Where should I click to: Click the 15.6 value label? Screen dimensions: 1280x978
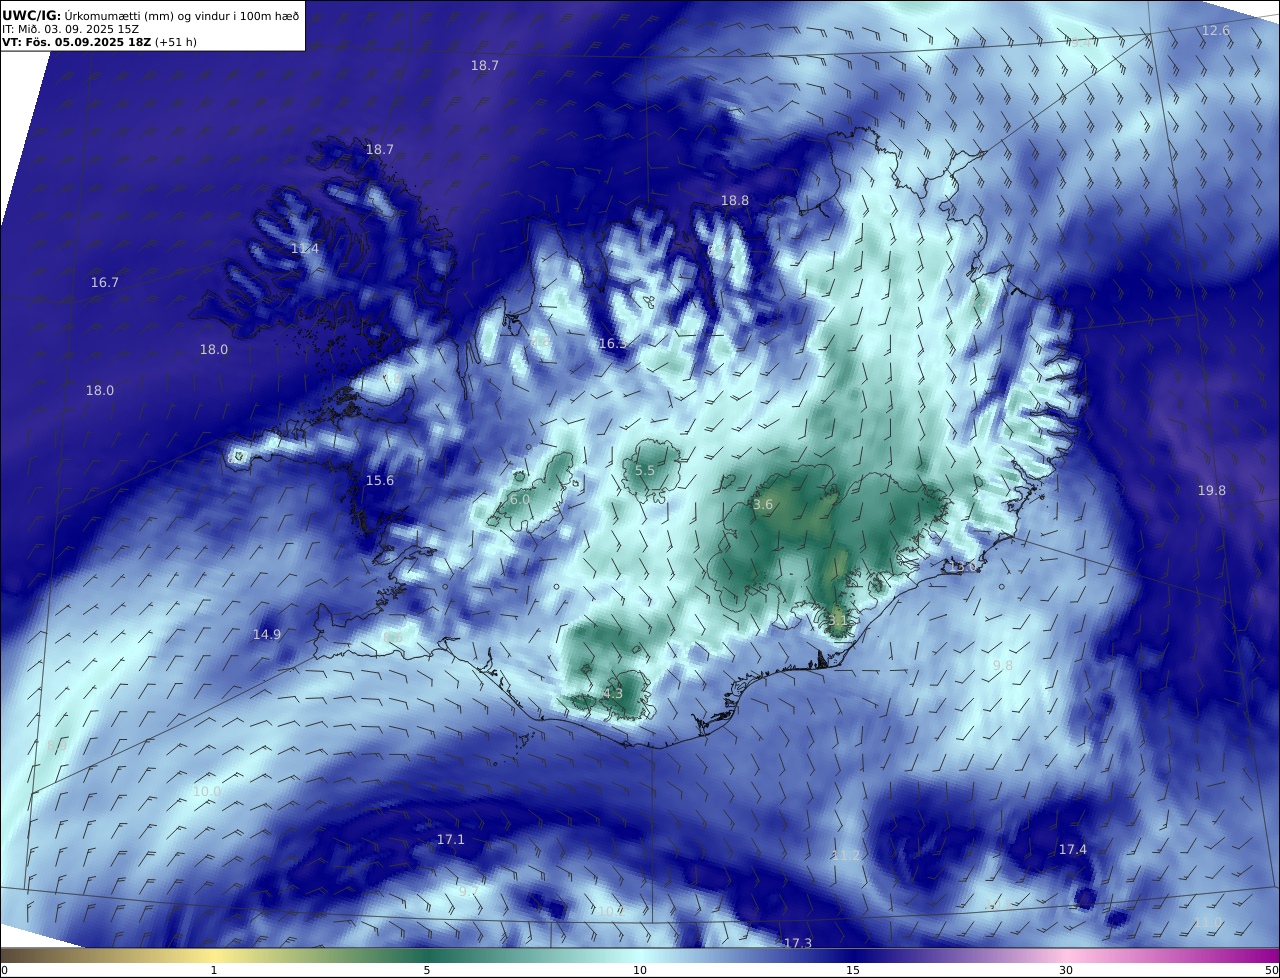point(380,481)
